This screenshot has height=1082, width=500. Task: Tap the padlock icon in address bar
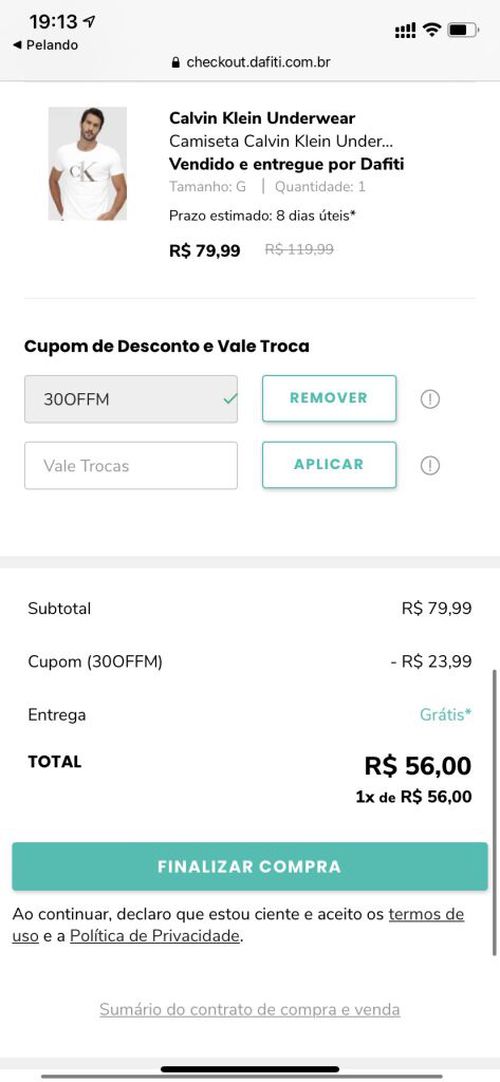(x=176, y=62)
